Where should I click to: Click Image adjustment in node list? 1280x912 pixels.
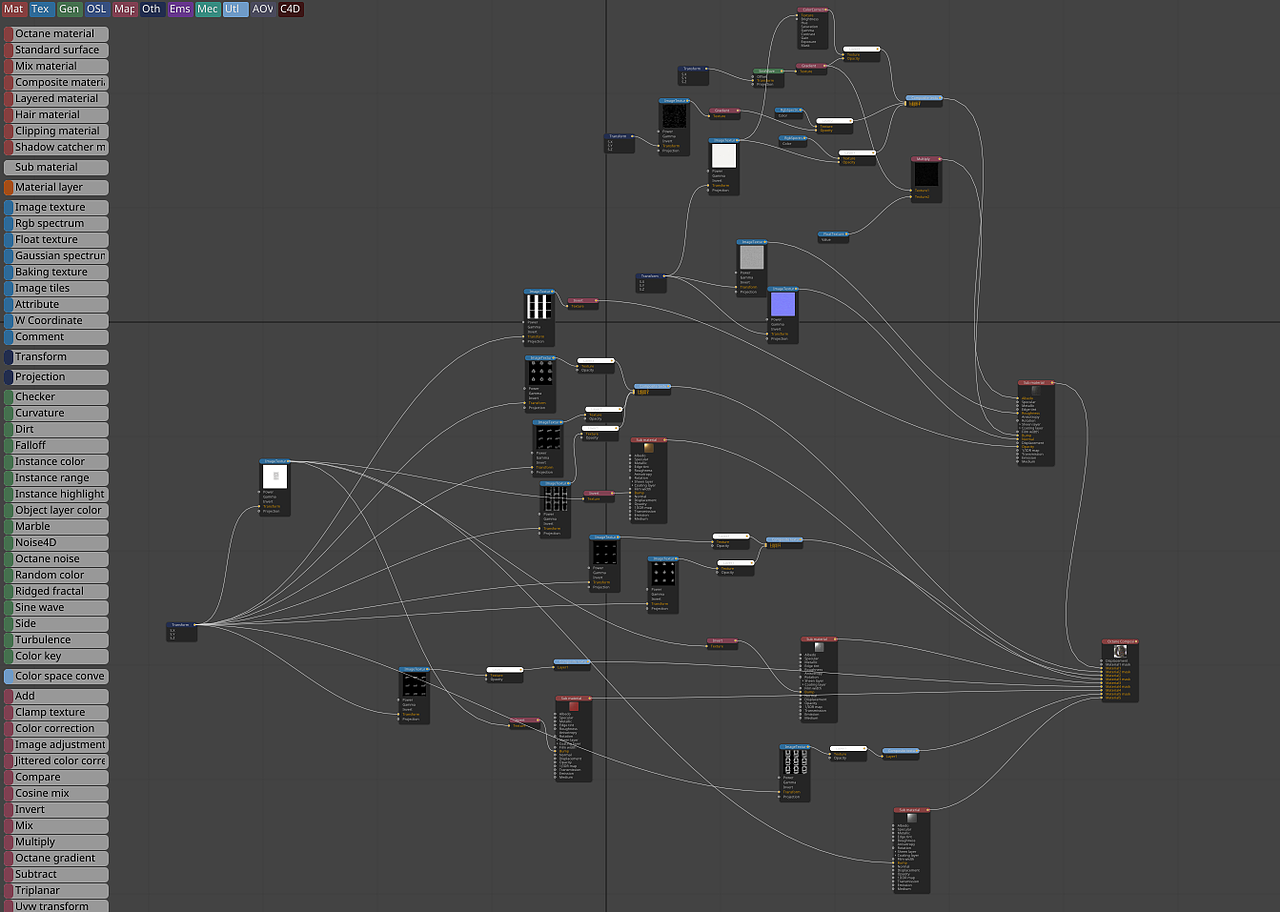coord(56,744)
